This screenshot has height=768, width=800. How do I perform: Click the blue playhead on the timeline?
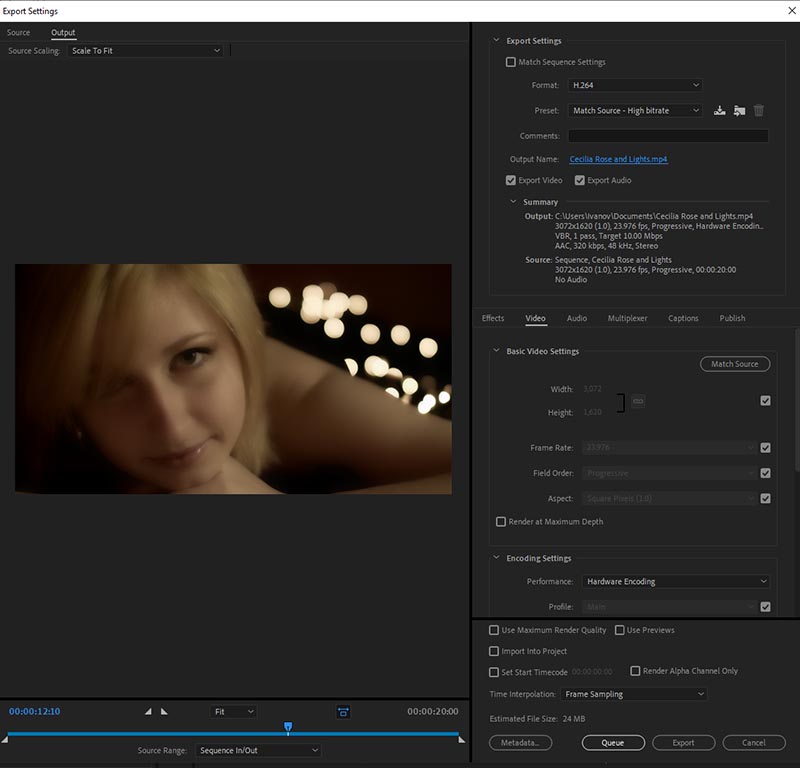[288, 727]
